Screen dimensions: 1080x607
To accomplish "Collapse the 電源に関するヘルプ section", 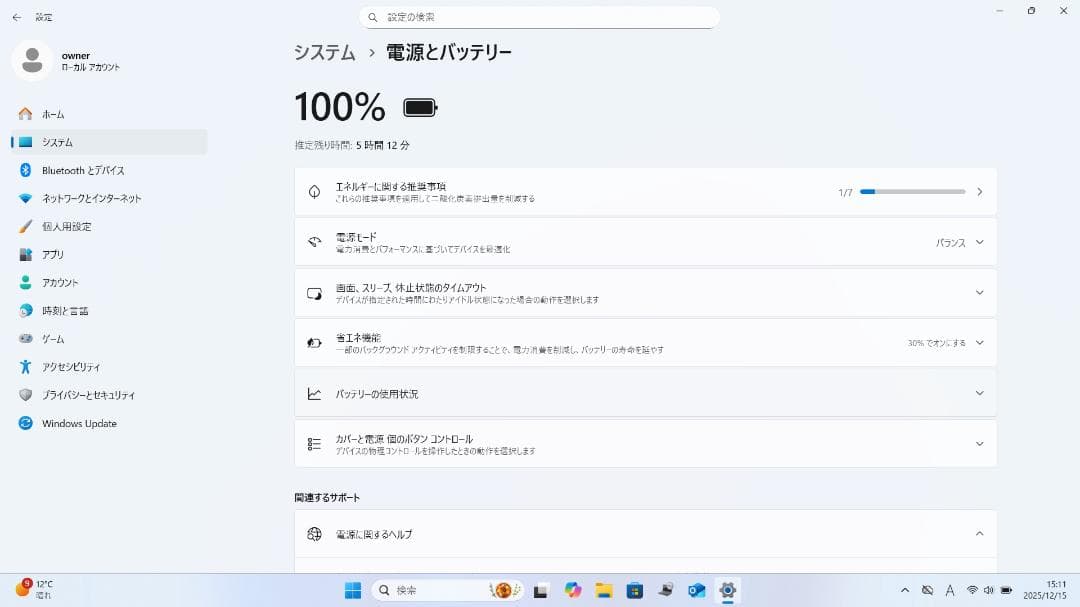I will (980, 534).
